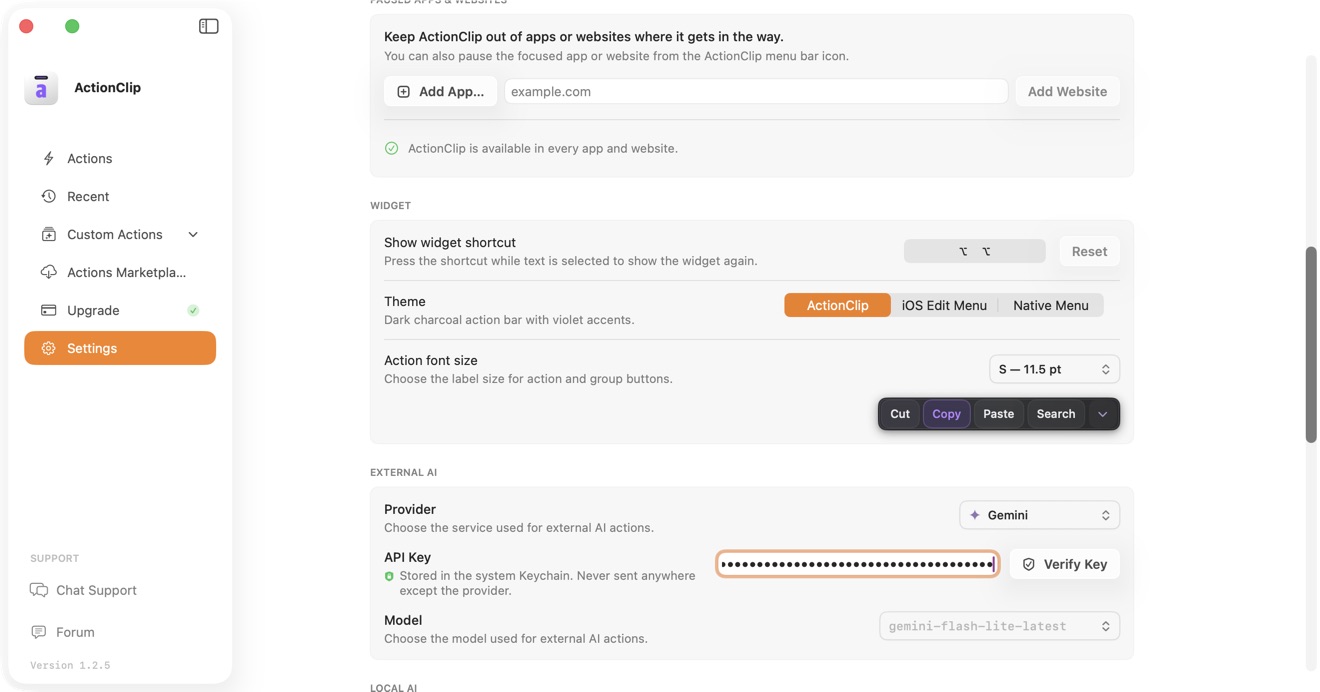The height and width of the screenshot is (692, 1320).
Task: Open the Forum link
Action: pyautogui.click(x=62, y=632)
